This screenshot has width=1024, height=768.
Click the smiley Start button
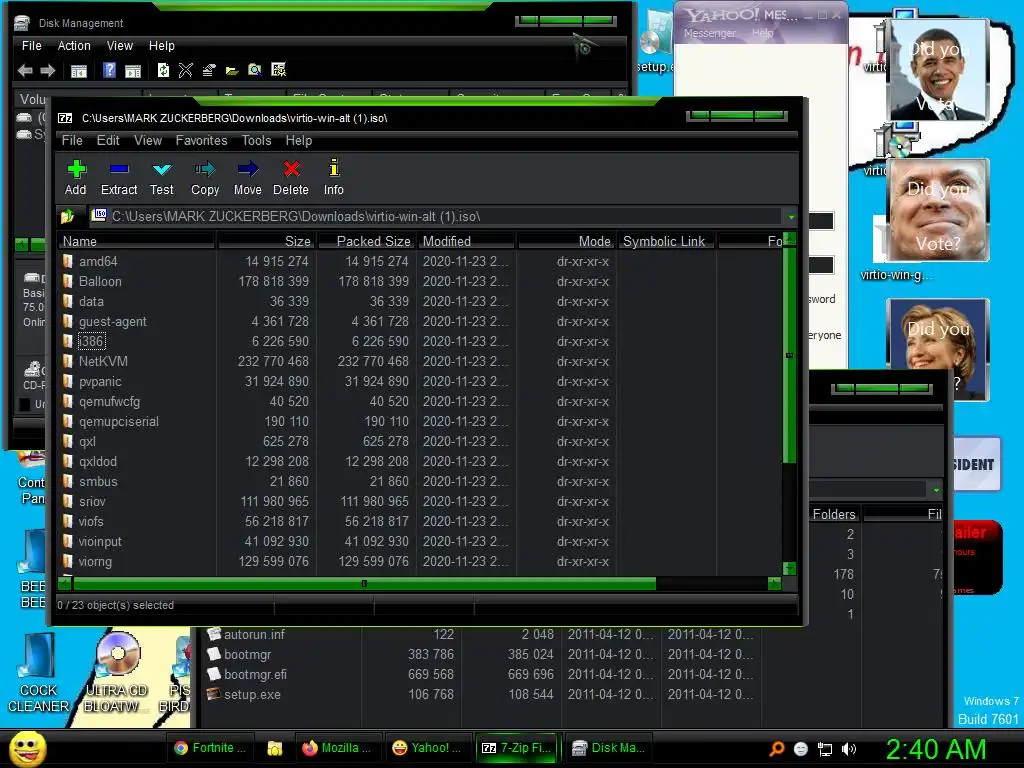(27, 748)
